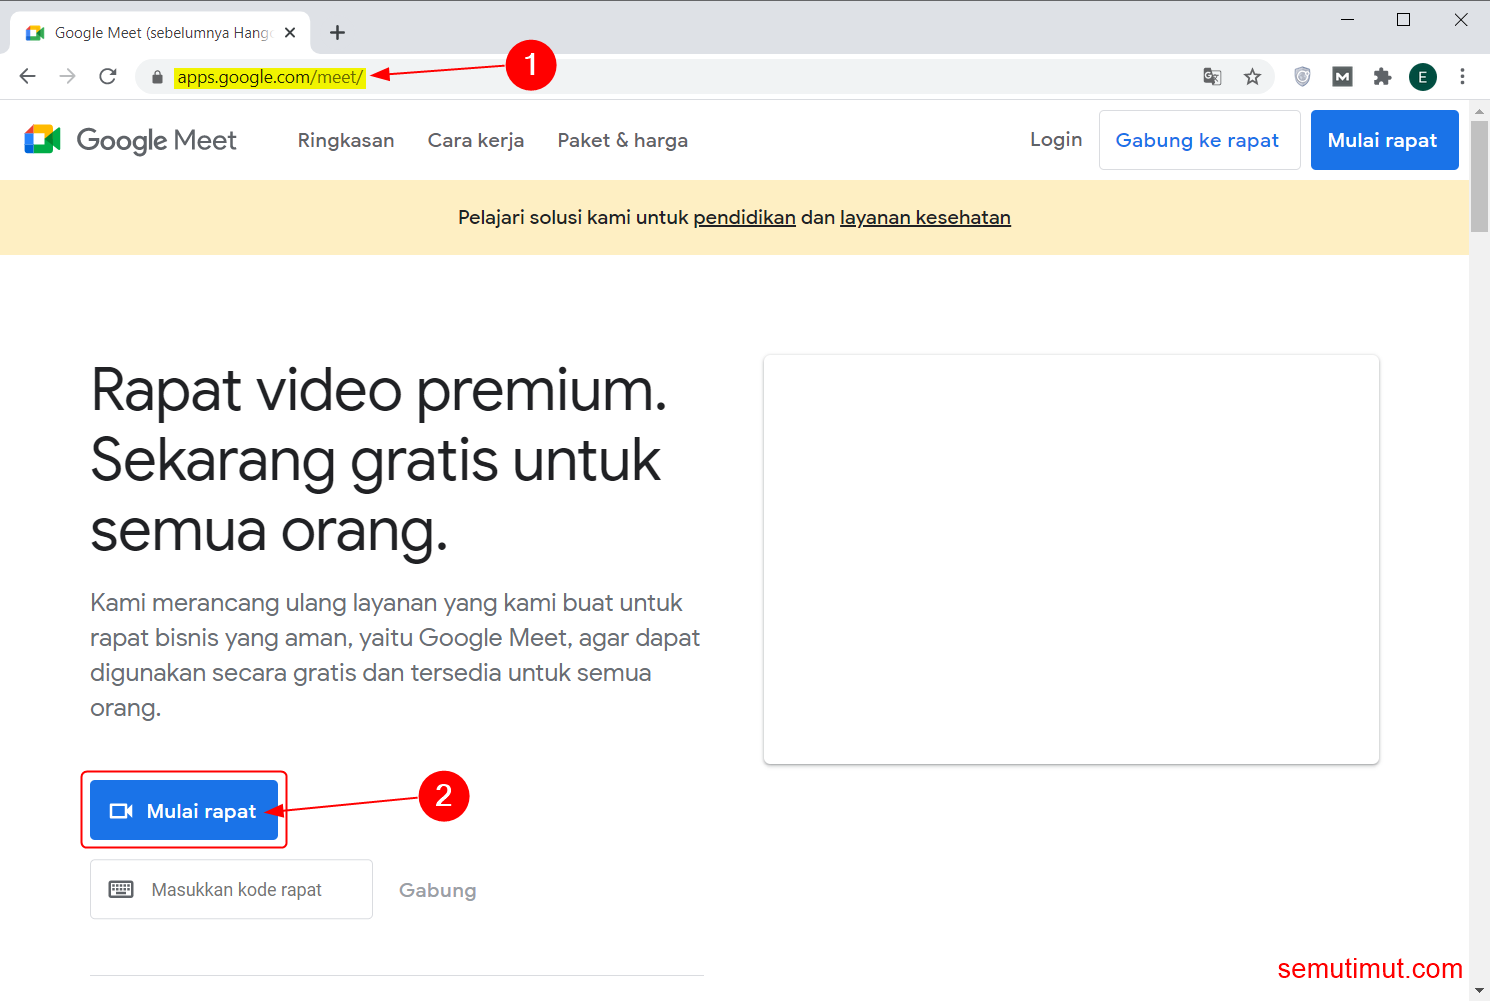1490x1001 pixels.
Task: Reload the page with the refresh icon
Action: point(107,76)
